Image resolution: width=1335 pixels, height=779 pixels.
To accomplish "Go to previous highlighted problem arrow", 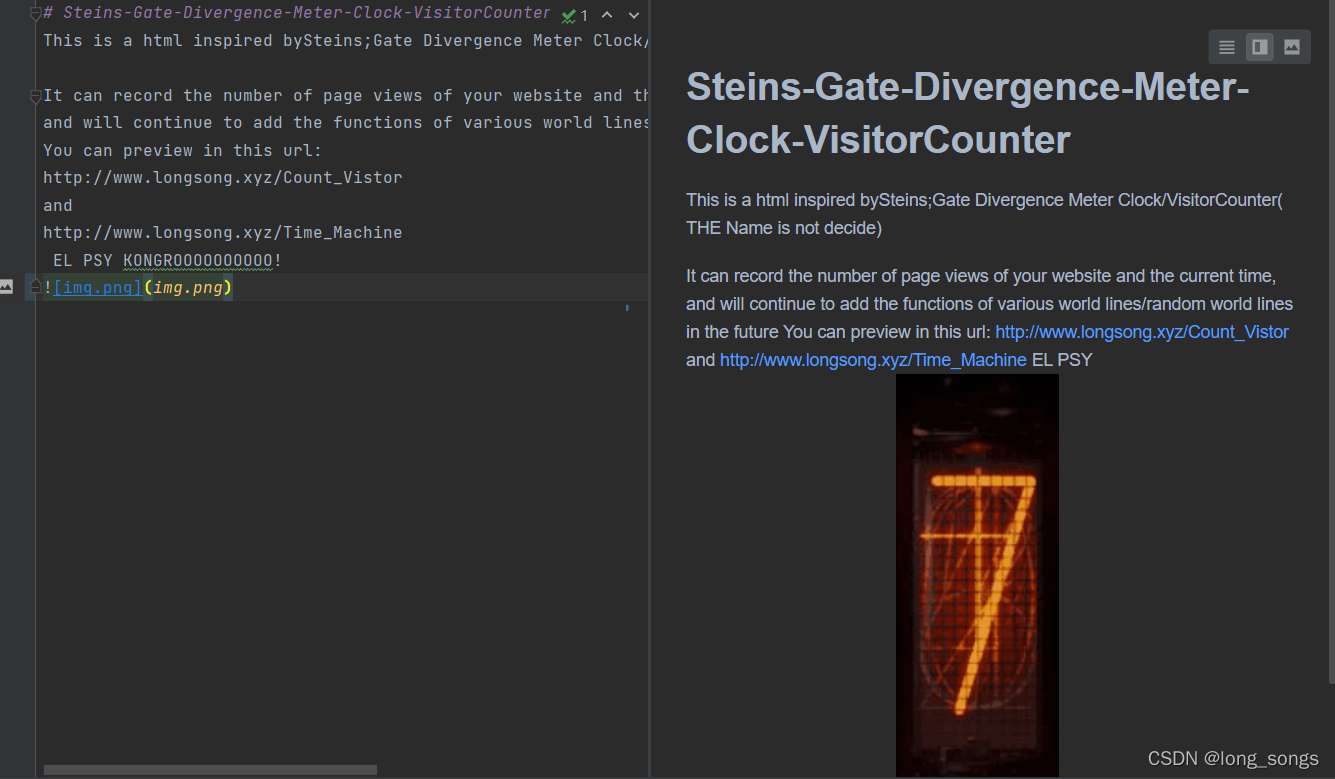I will 607,15.
